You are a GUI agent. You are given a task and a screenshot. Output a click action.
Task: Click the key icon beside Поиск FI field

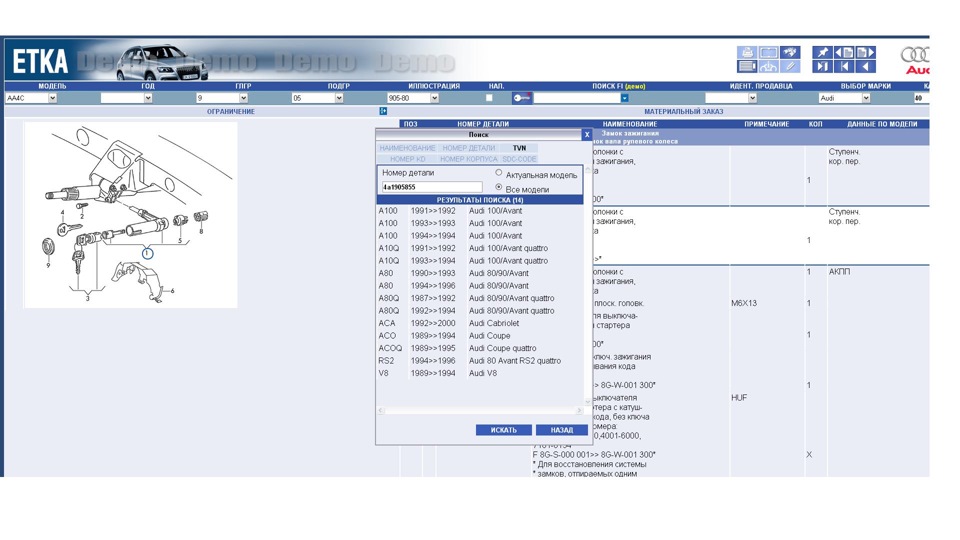point(522,98)
